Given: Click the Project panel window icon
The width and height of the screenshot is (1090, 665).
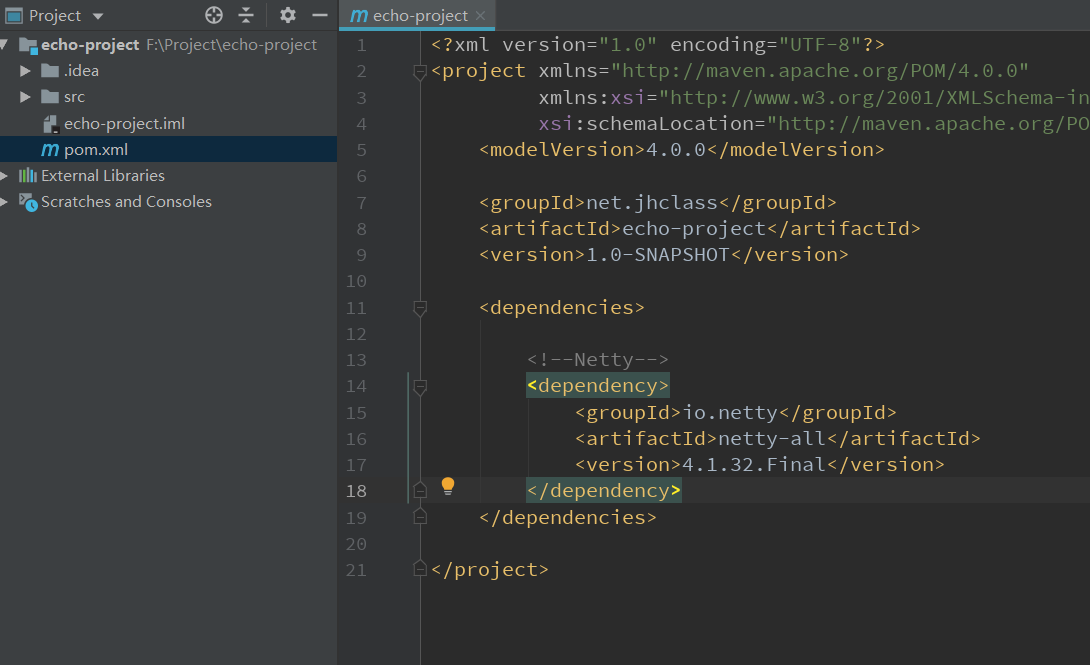Looking at the screenshot, I should coord(14,15).
